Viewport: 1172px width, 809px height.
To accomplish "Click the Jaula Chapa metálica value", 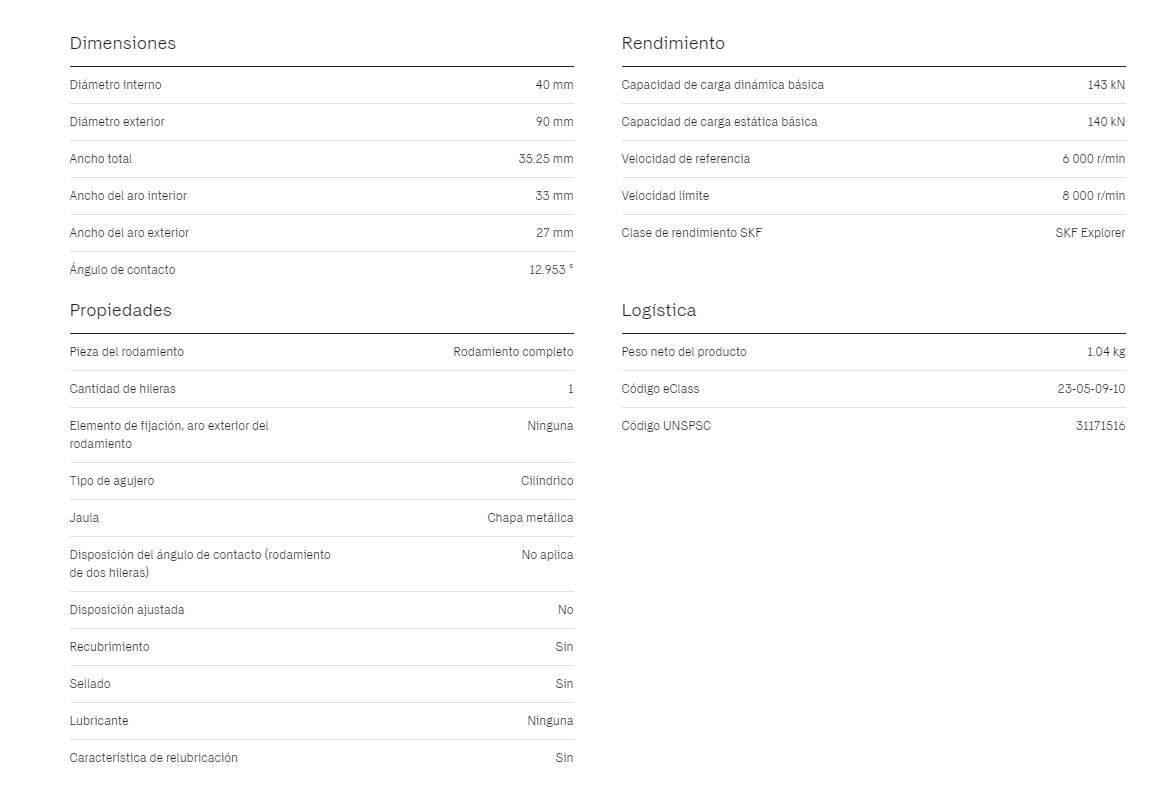I will pyautogui.click(x=530, y=517).
